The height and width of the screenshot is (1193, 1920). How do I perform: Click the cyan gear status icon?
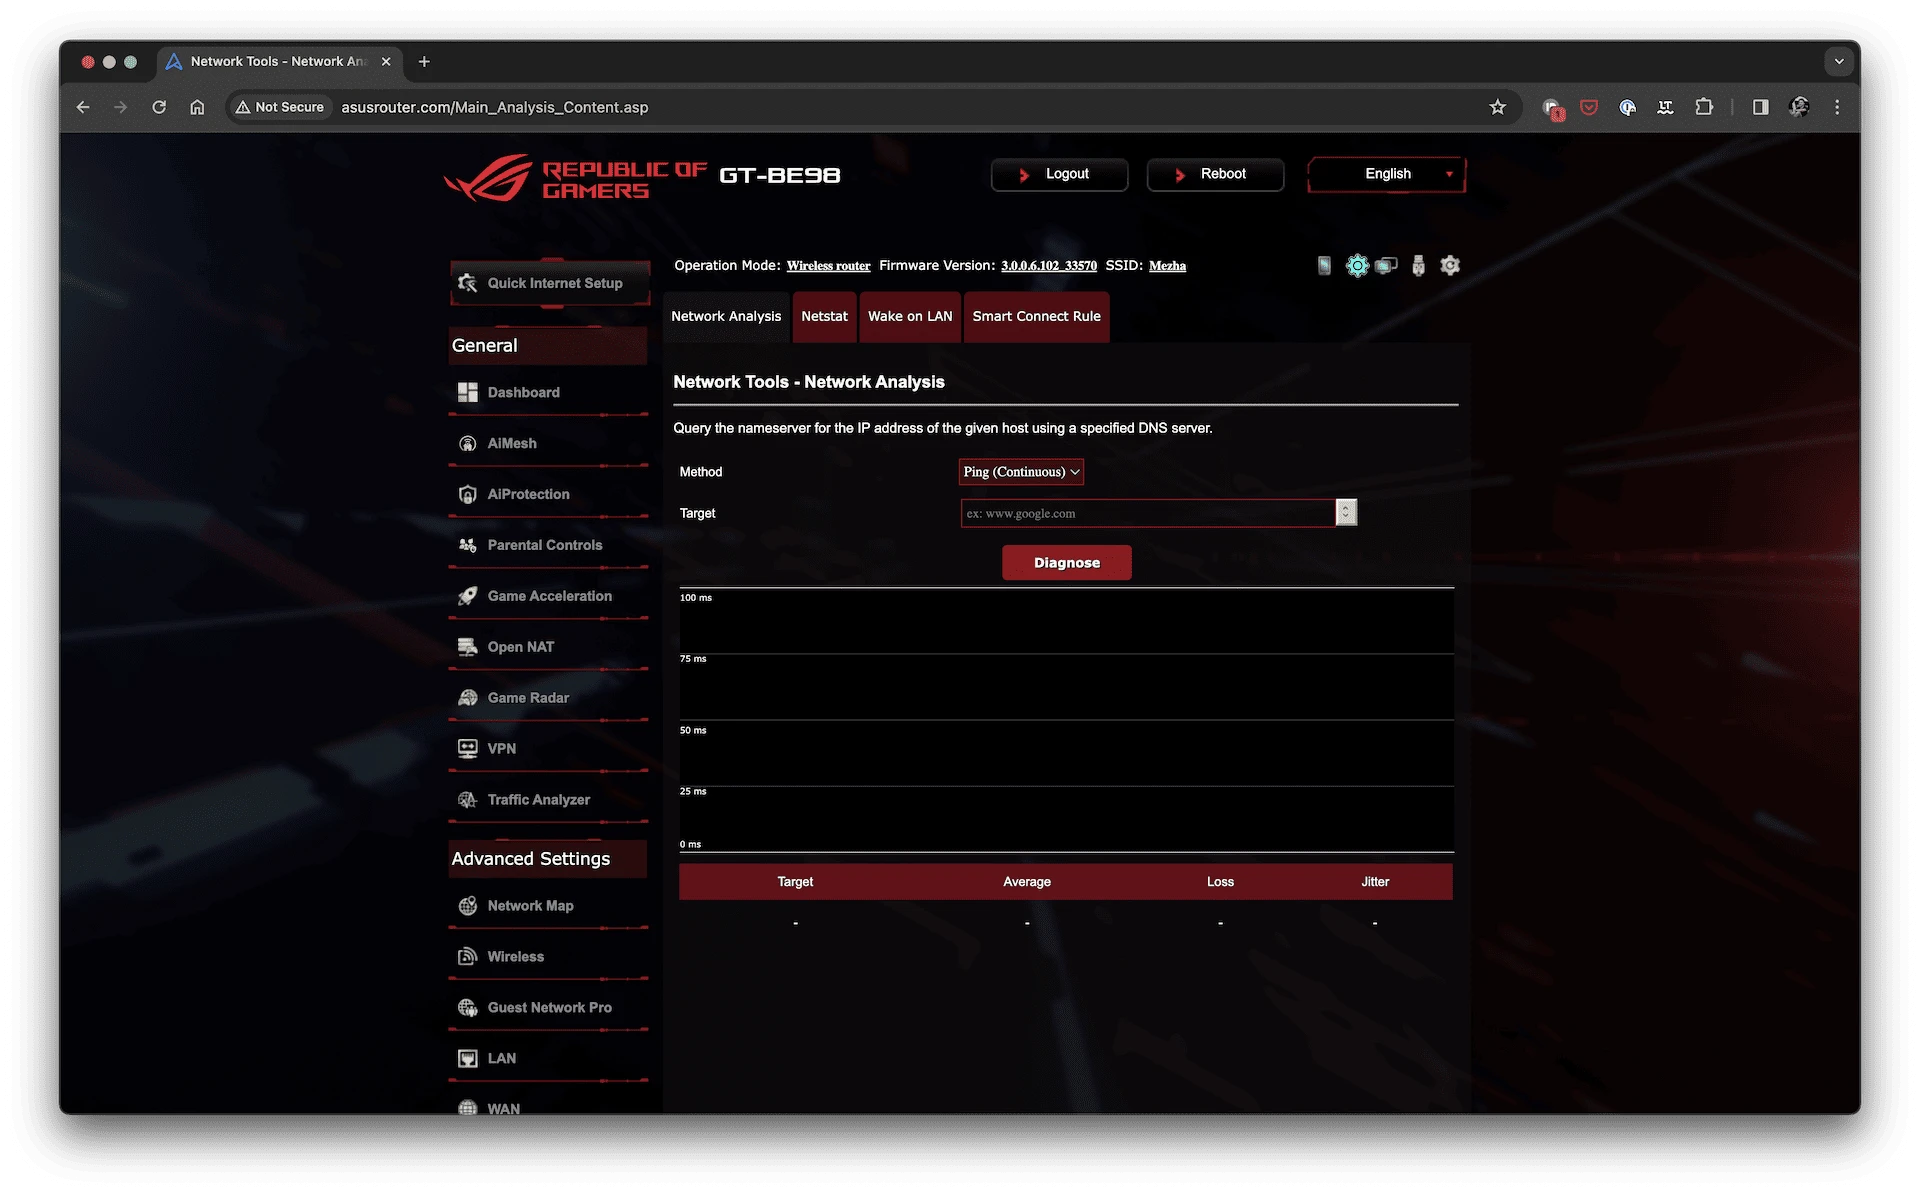[x=1356, y=265]
